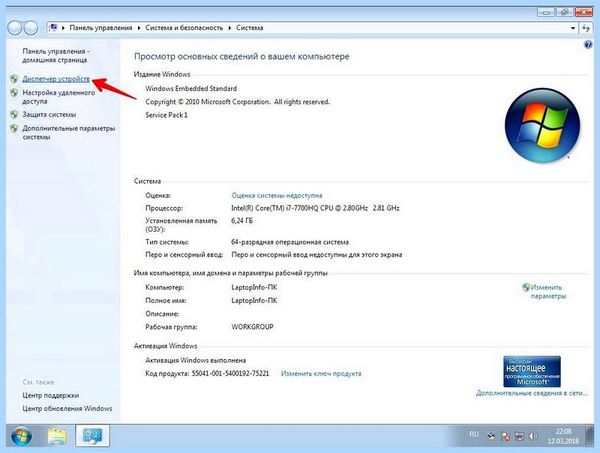Click the Service Pack 1 text

point(166,115)
